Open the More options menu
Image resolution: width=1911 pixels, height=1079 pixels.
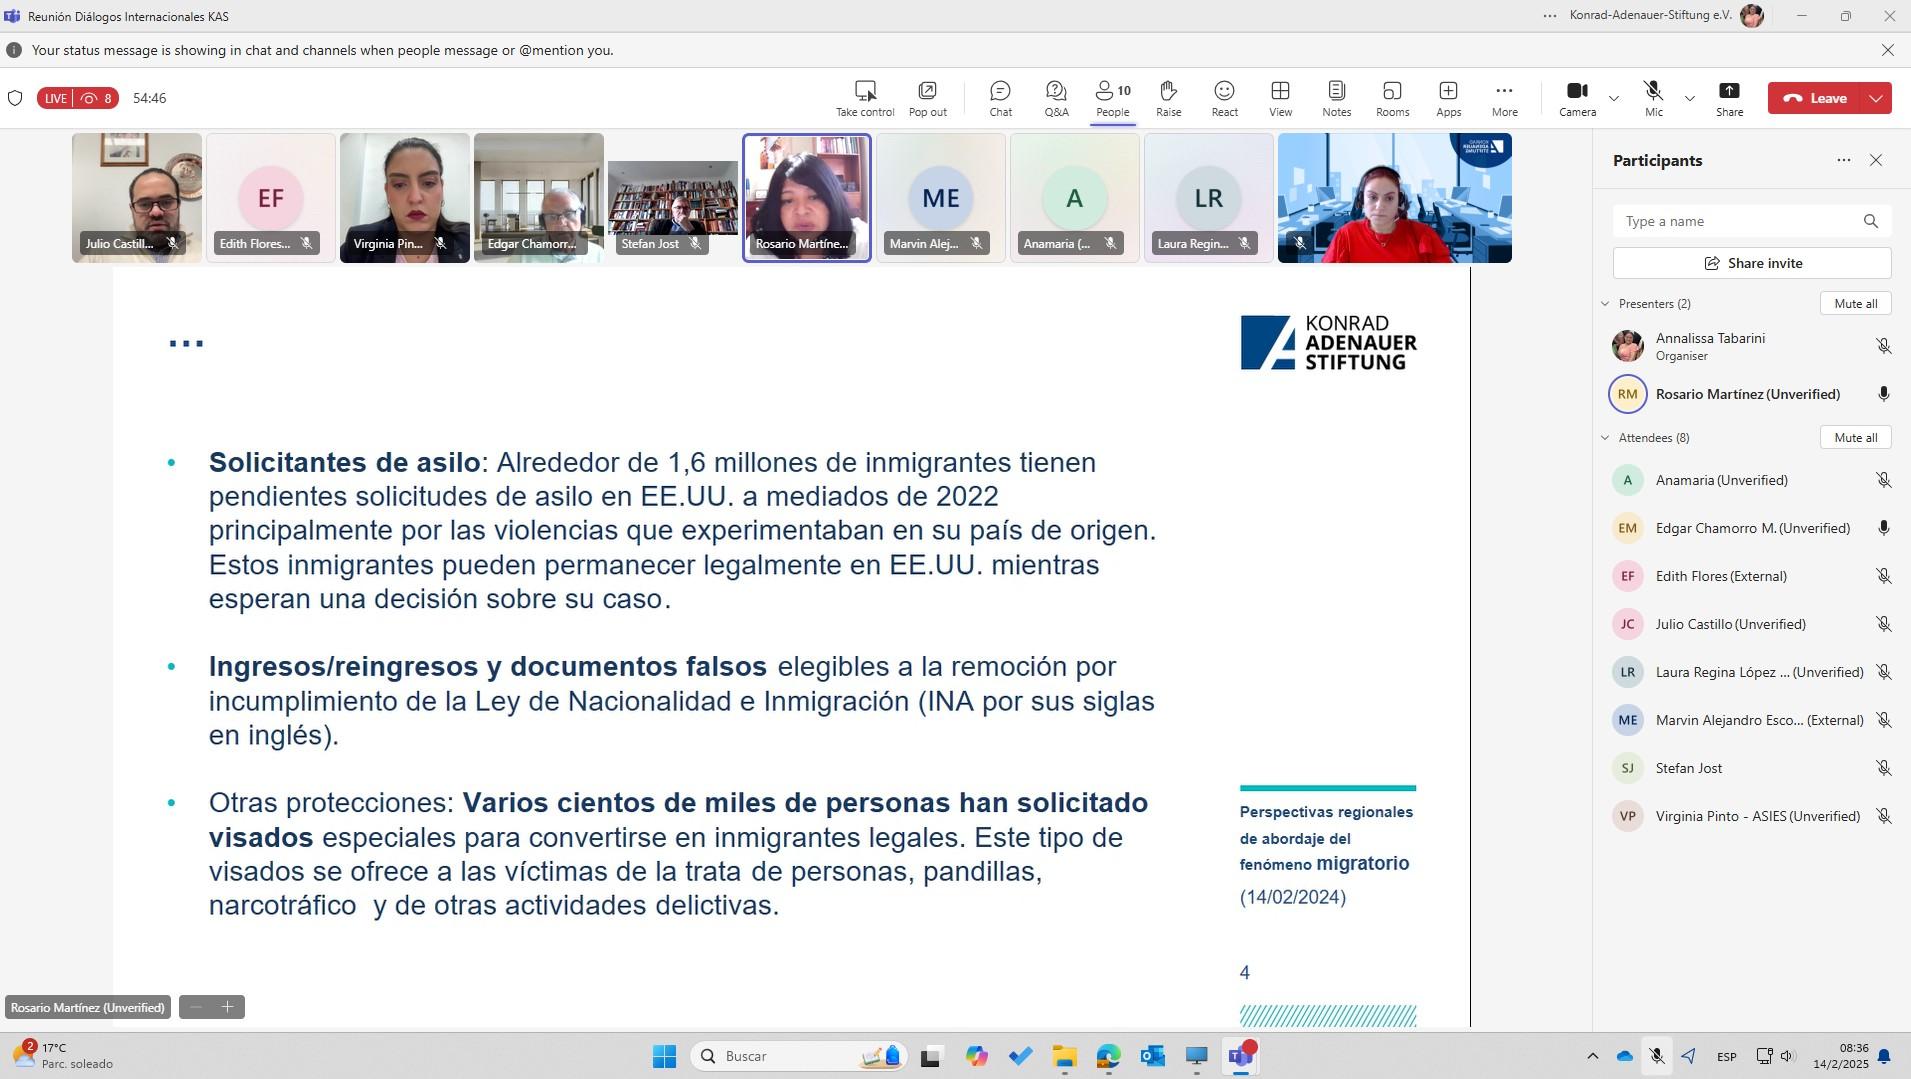[x=1504, y=98]
